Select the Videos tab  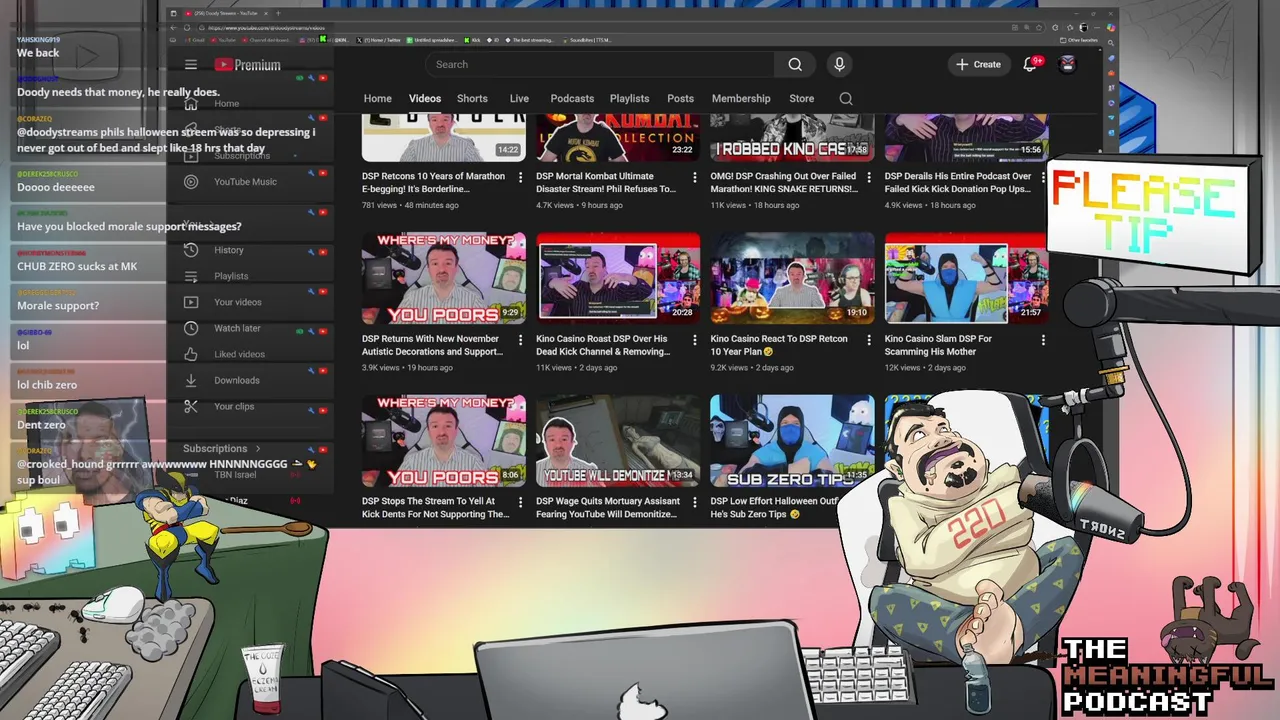tap(425, 99)
